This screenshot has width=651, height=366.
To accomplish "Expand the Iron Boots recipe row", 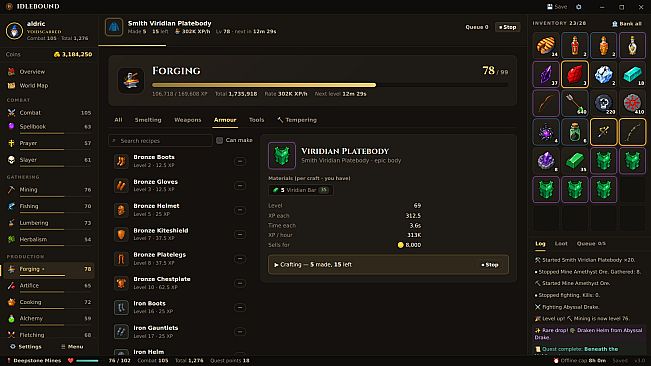I will pos(240,307).
